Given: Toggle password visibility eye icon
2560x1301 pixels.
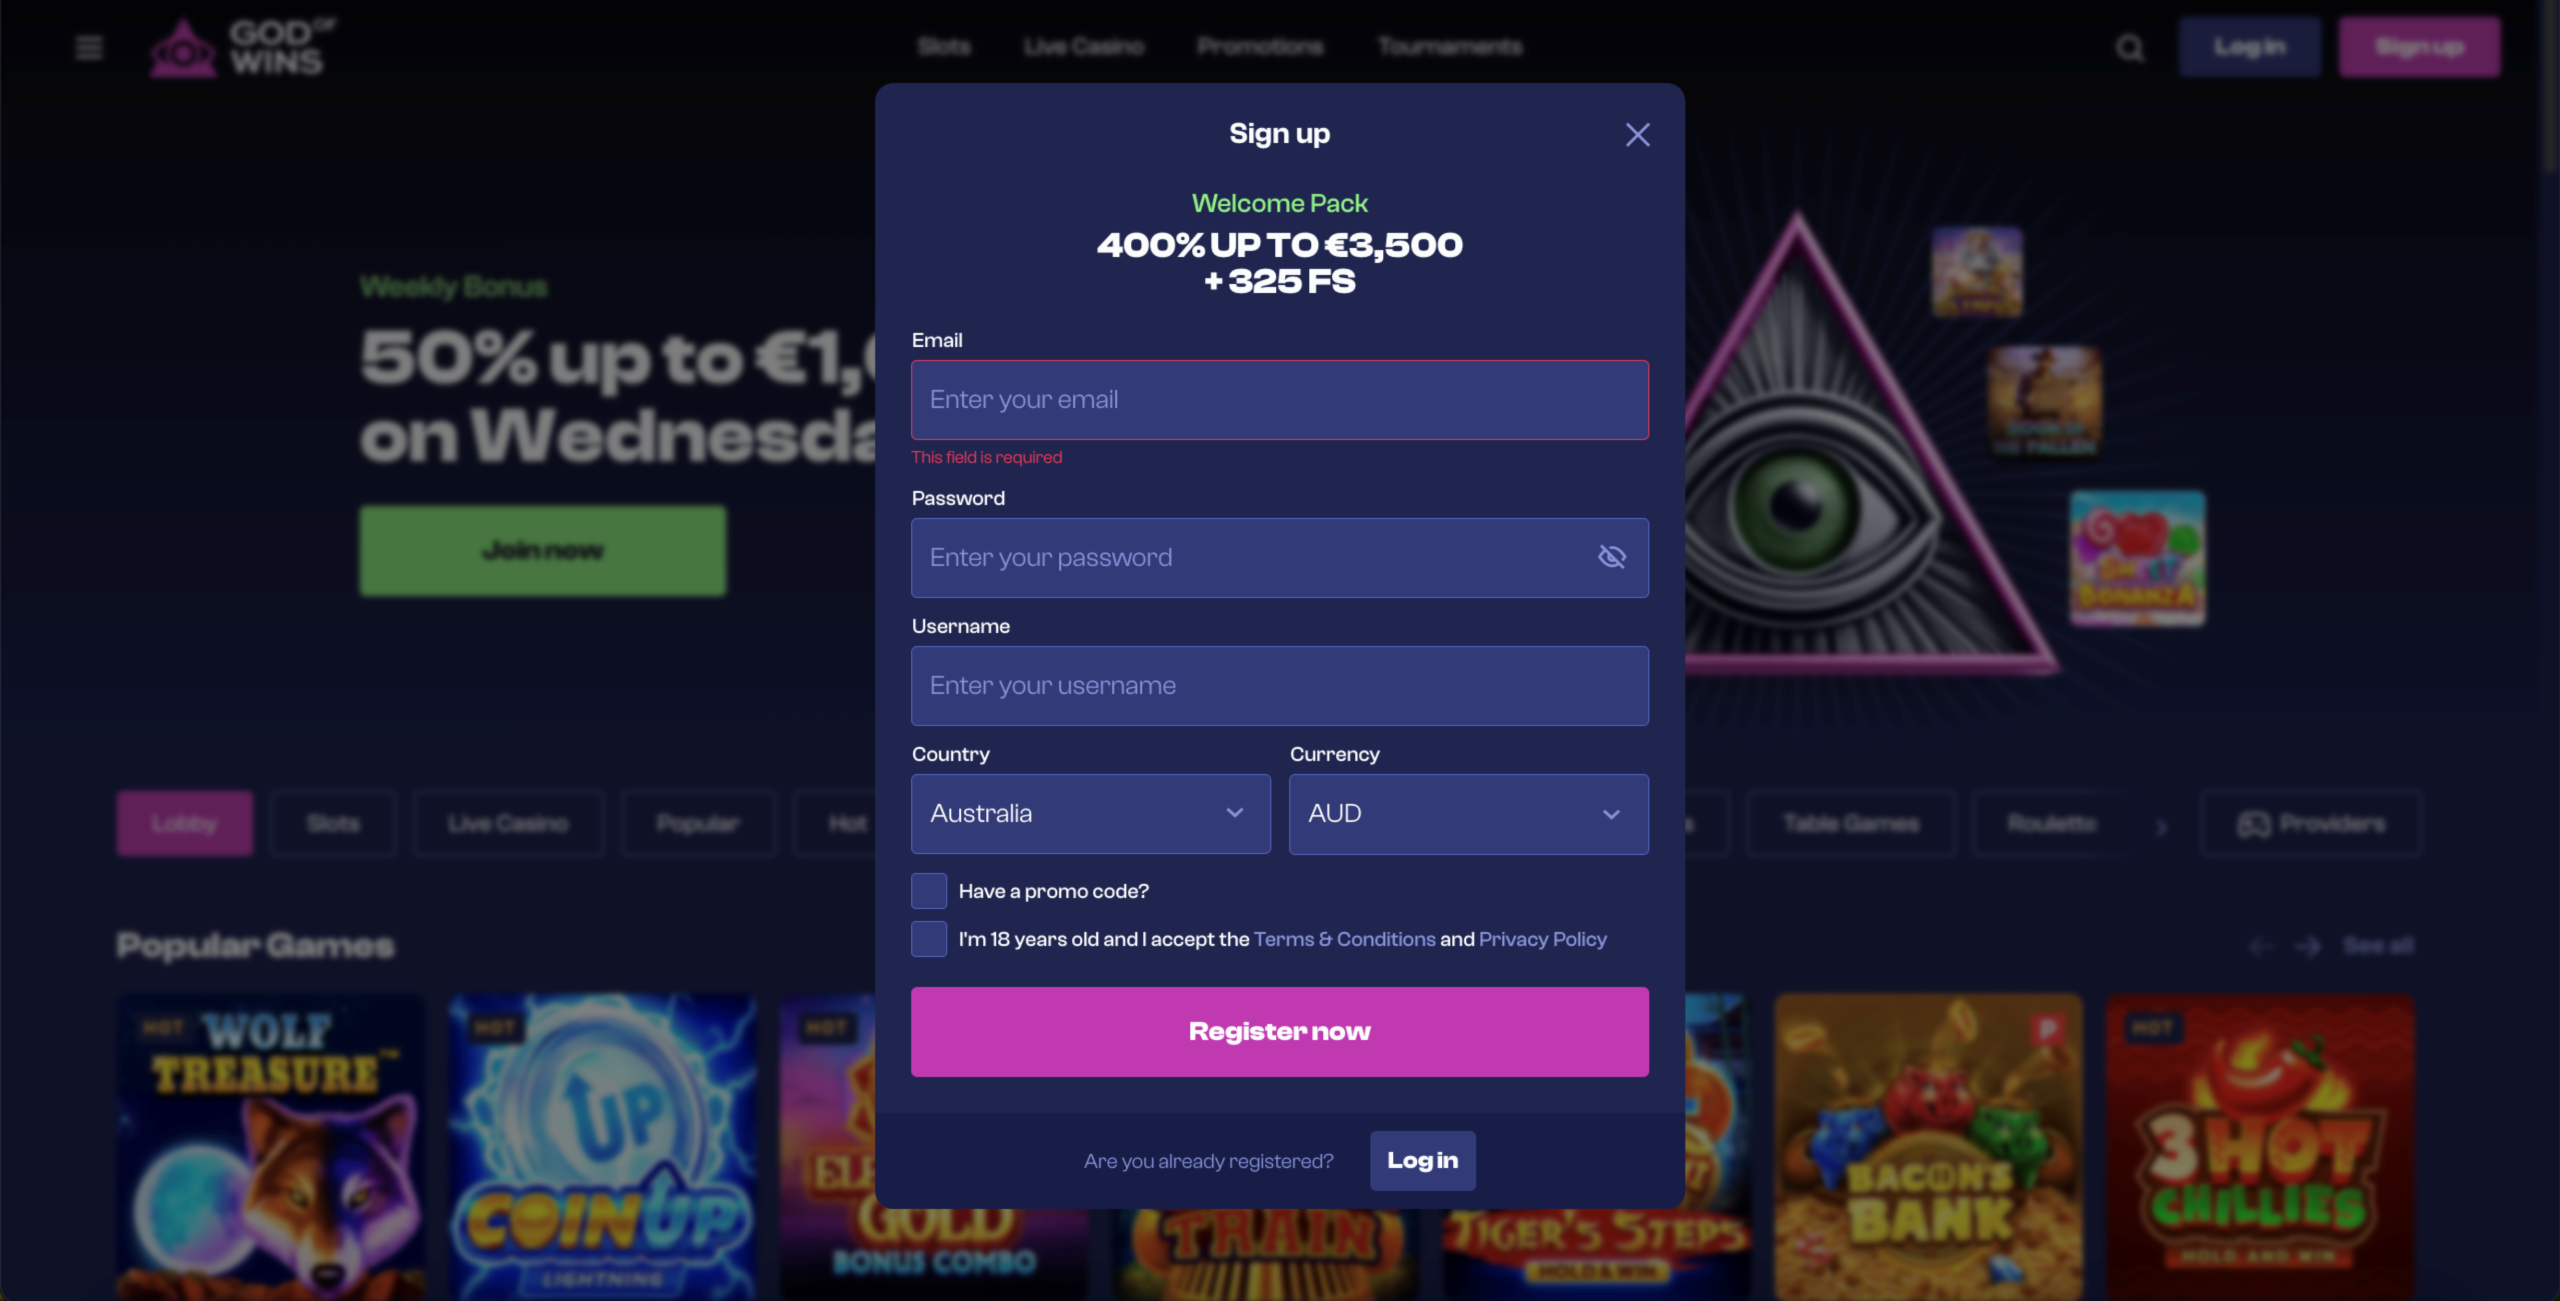Looking at the screenshot, I should [1612, 557].
